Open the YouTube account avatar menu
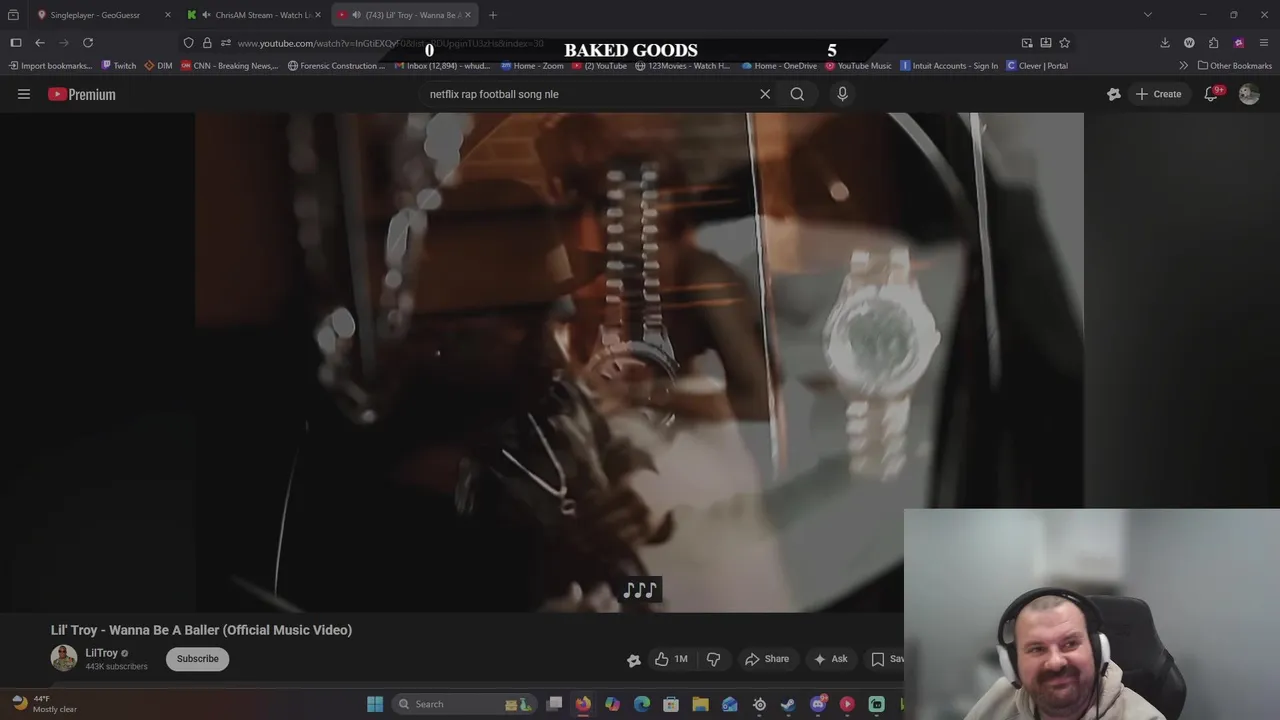Screen dimensions: 1280x720 click(1249, 94)
